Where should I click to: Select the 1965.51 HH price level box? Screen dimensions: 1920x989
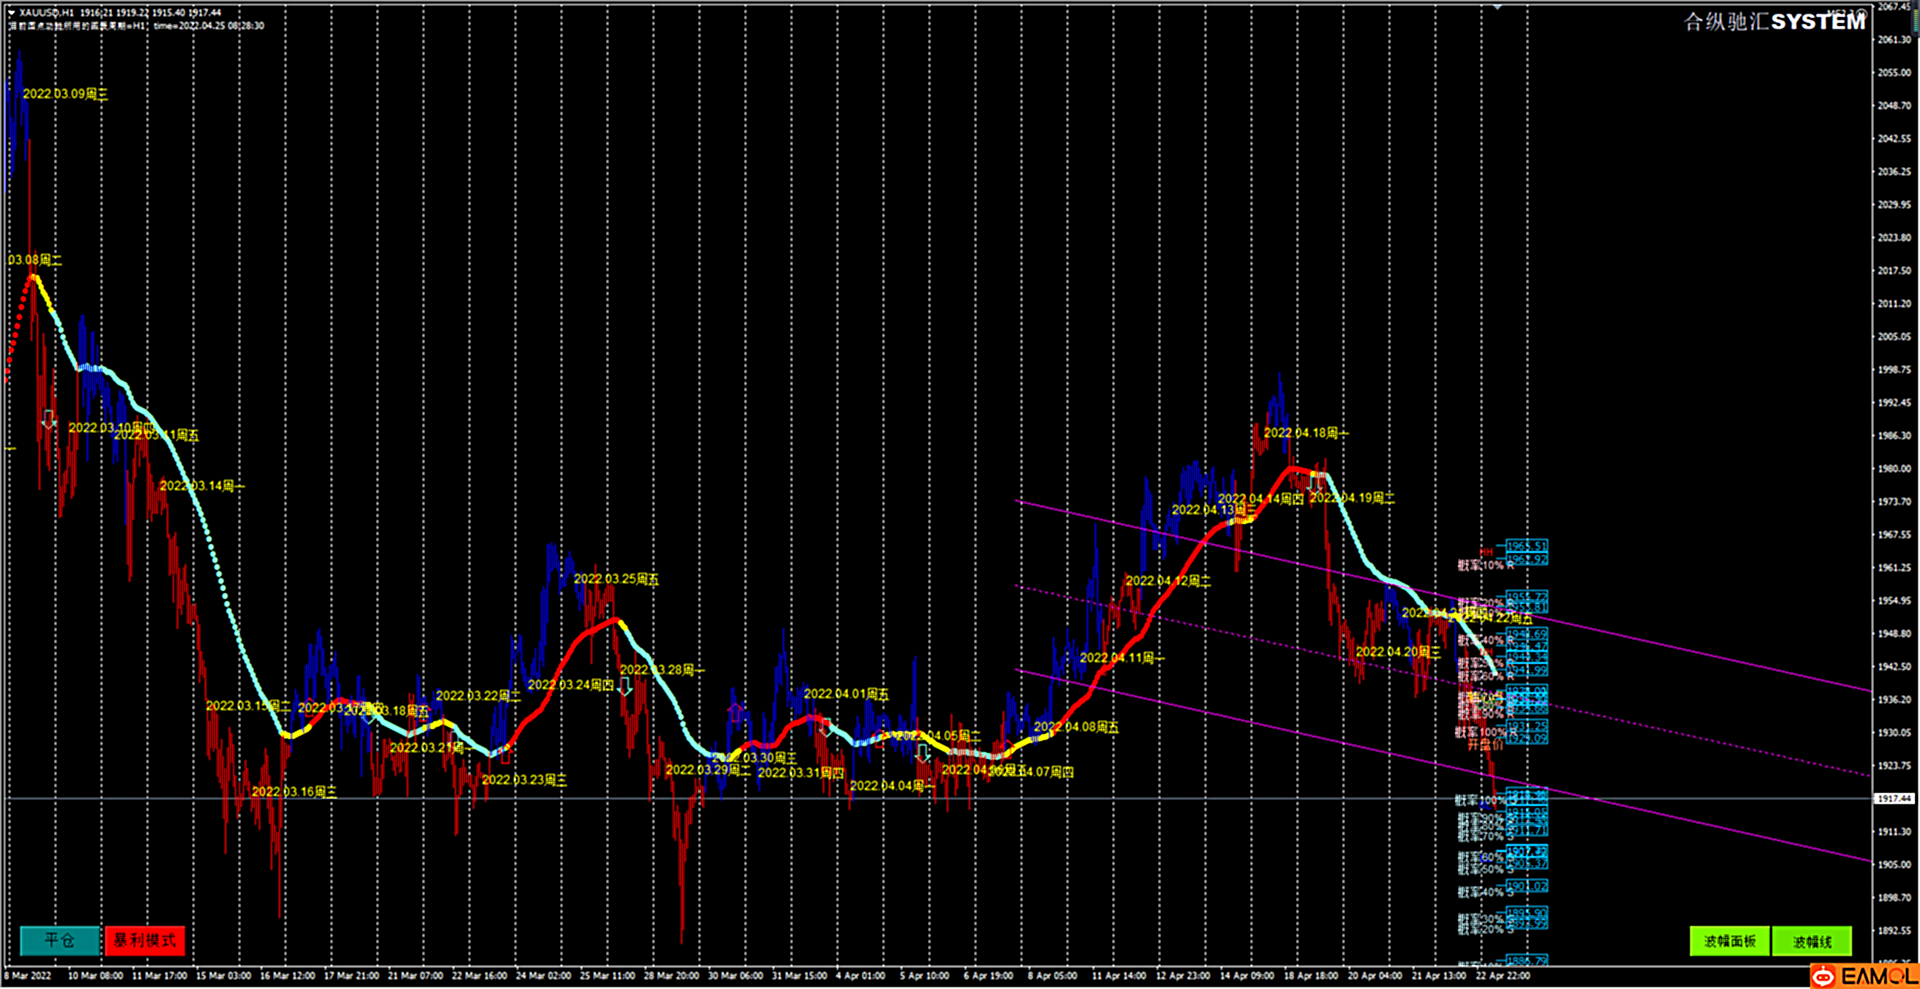tap(1527, 547)
